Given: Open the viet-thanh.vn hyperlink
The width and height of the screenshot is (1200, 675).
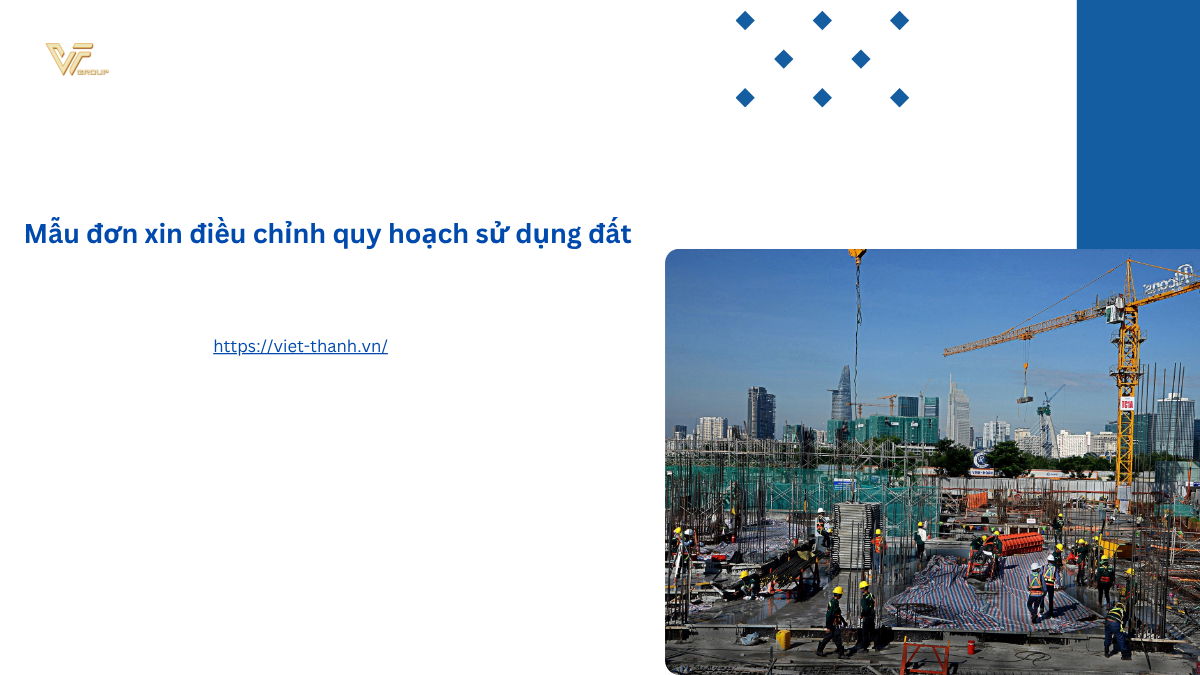Looking at the screenshot, I should [300, 346].
